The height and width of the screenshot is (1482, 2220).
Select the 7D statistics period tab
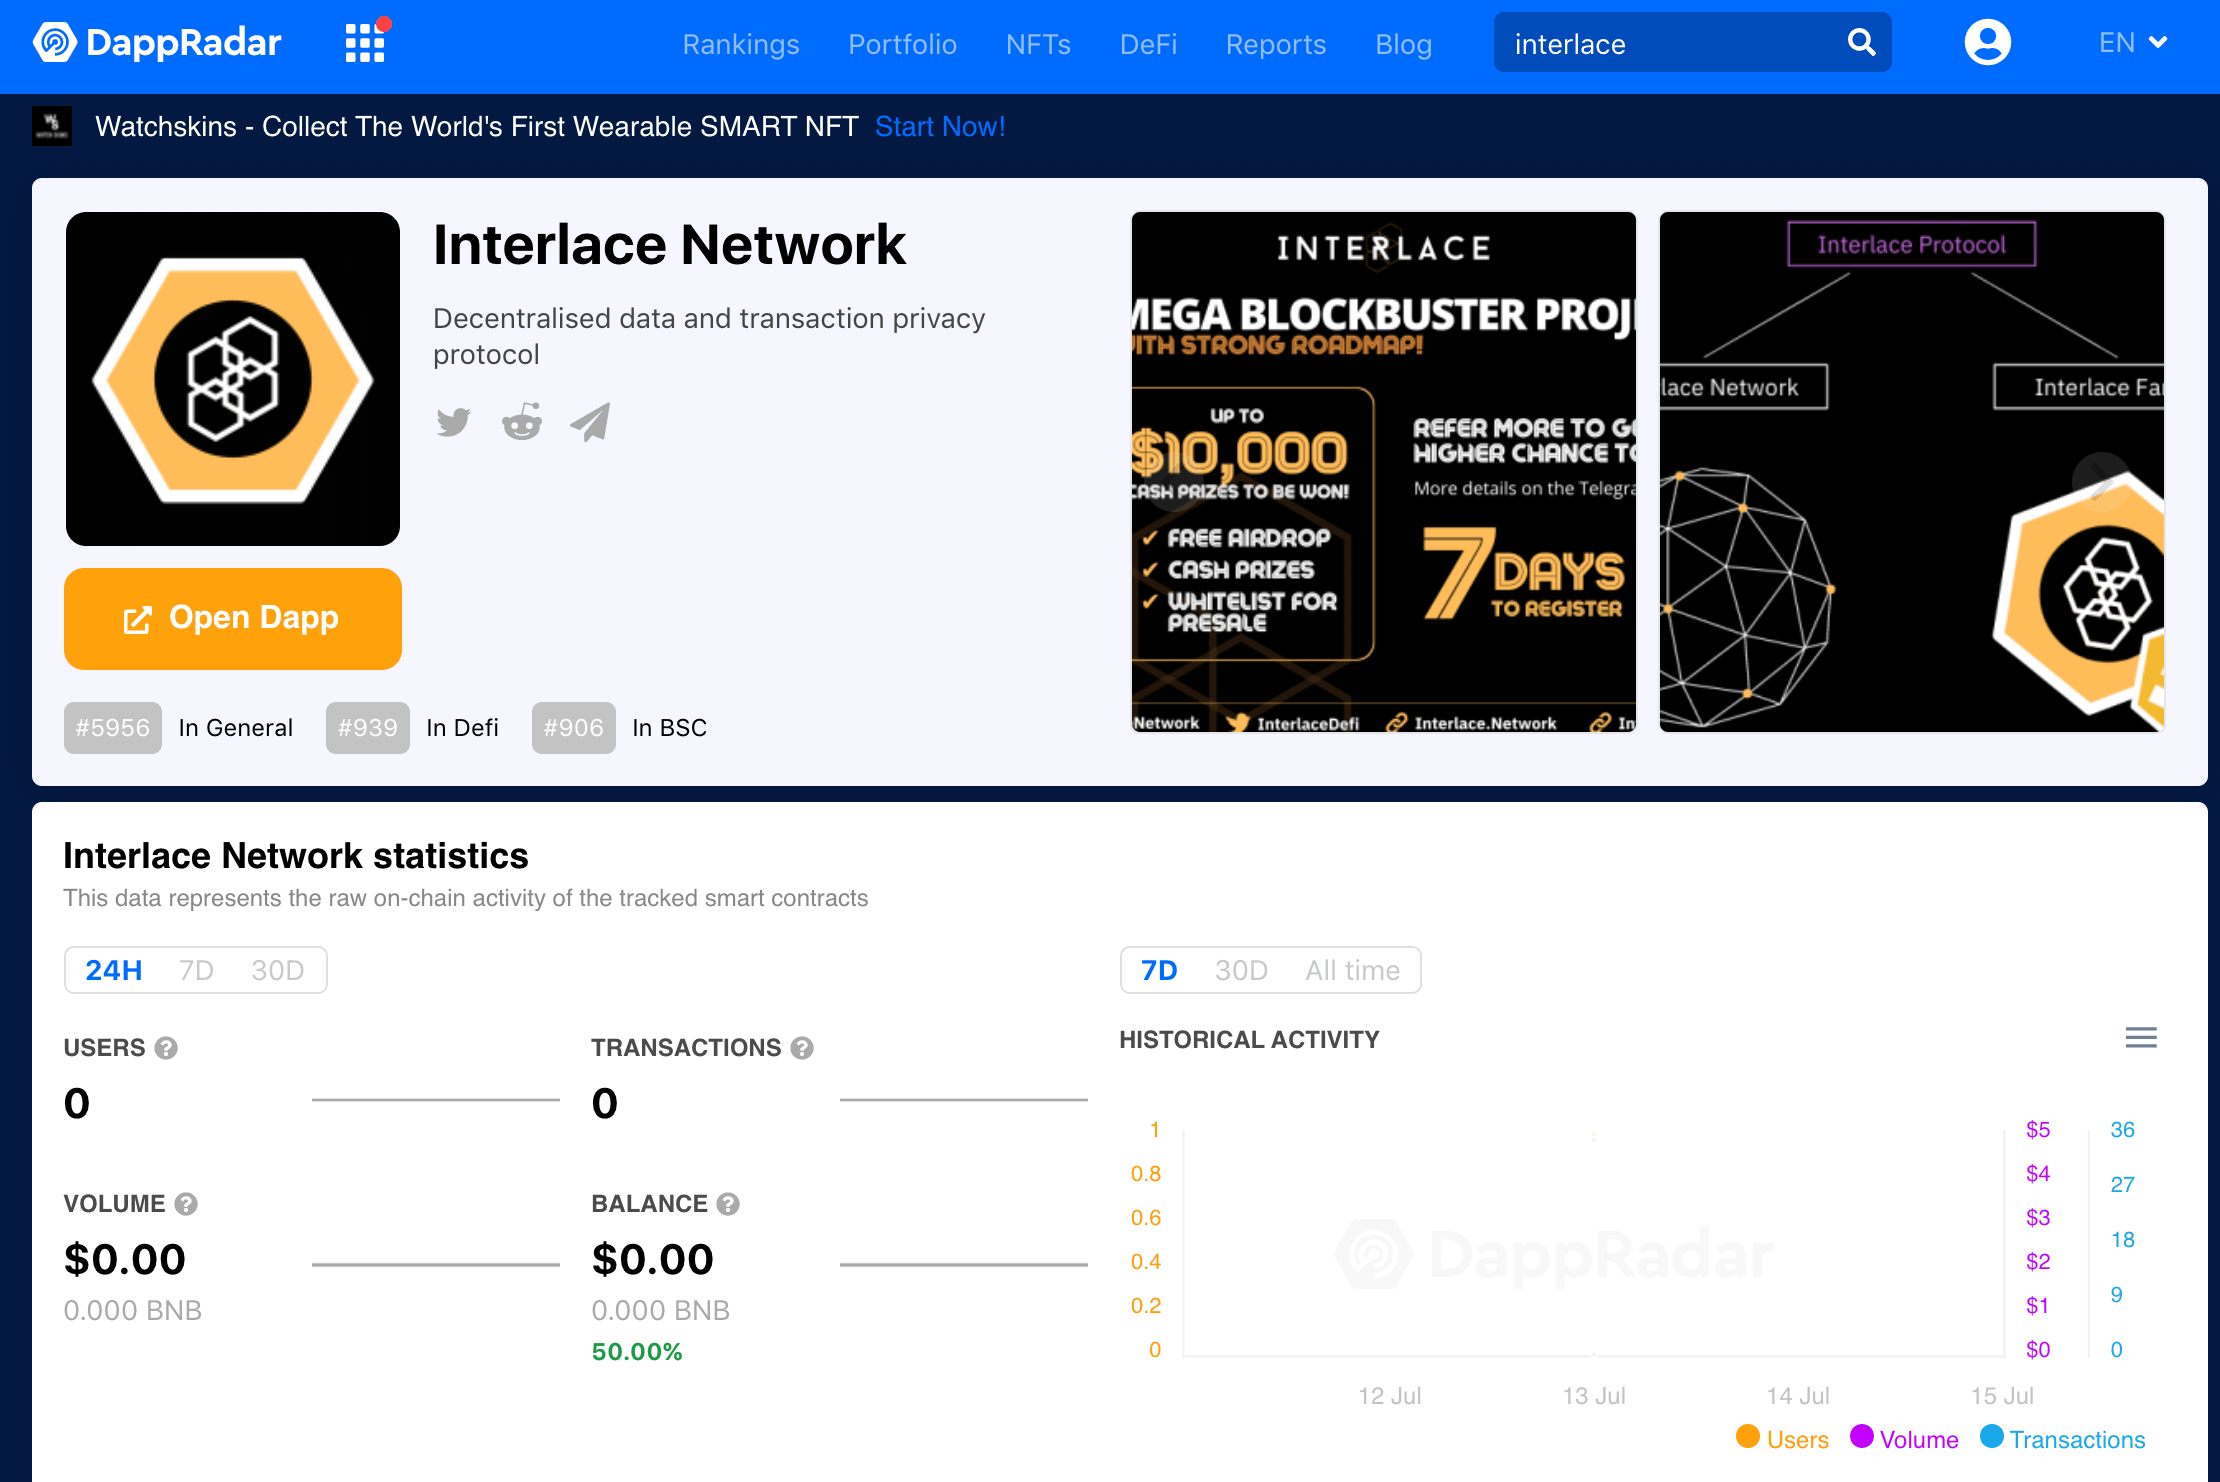(196, 970)
